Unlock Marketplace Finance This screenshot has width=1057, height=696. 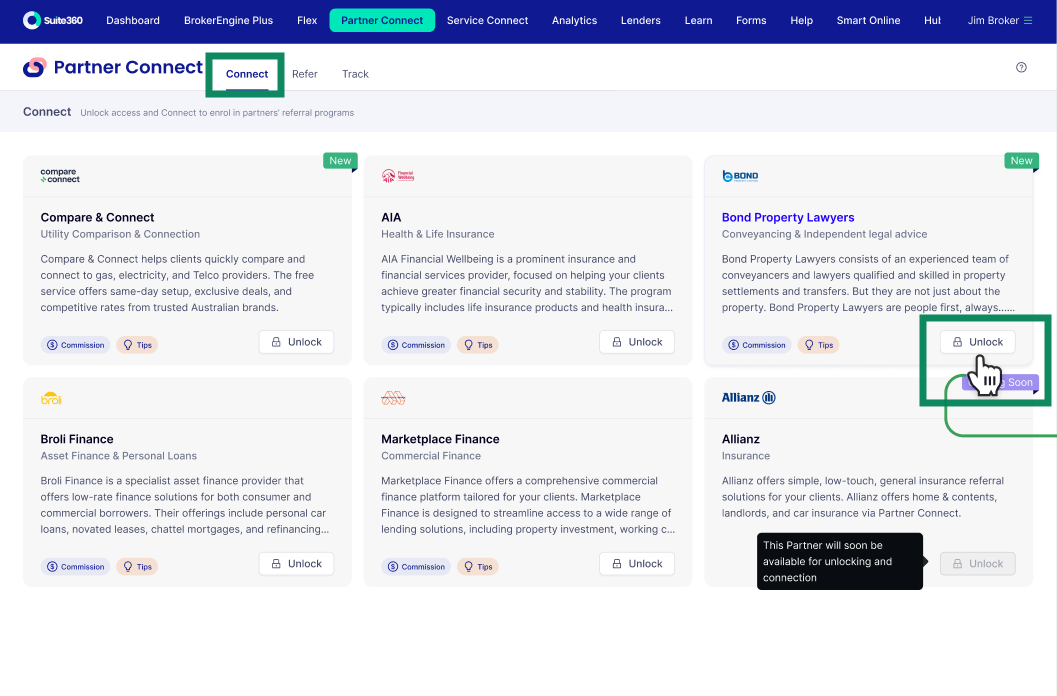[637, 564]
